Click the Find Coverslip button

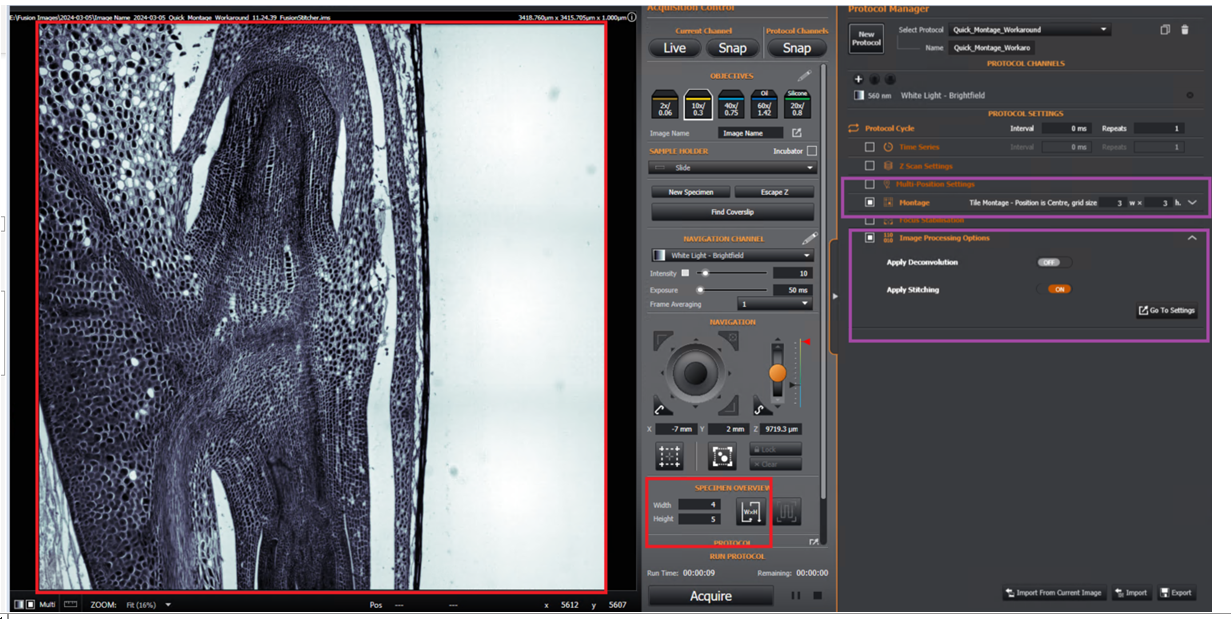click(732, 212)
